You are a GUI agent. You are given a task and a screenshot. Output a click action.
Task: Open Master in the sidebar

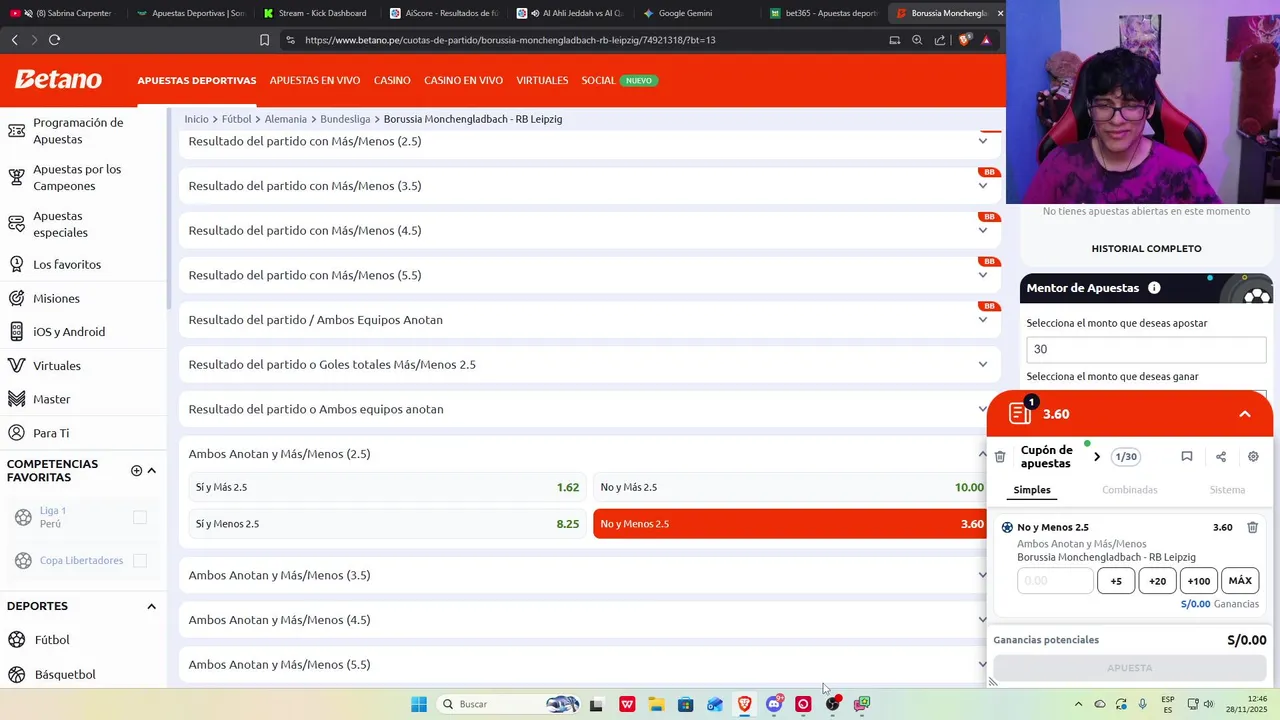(x=51, y=399)
